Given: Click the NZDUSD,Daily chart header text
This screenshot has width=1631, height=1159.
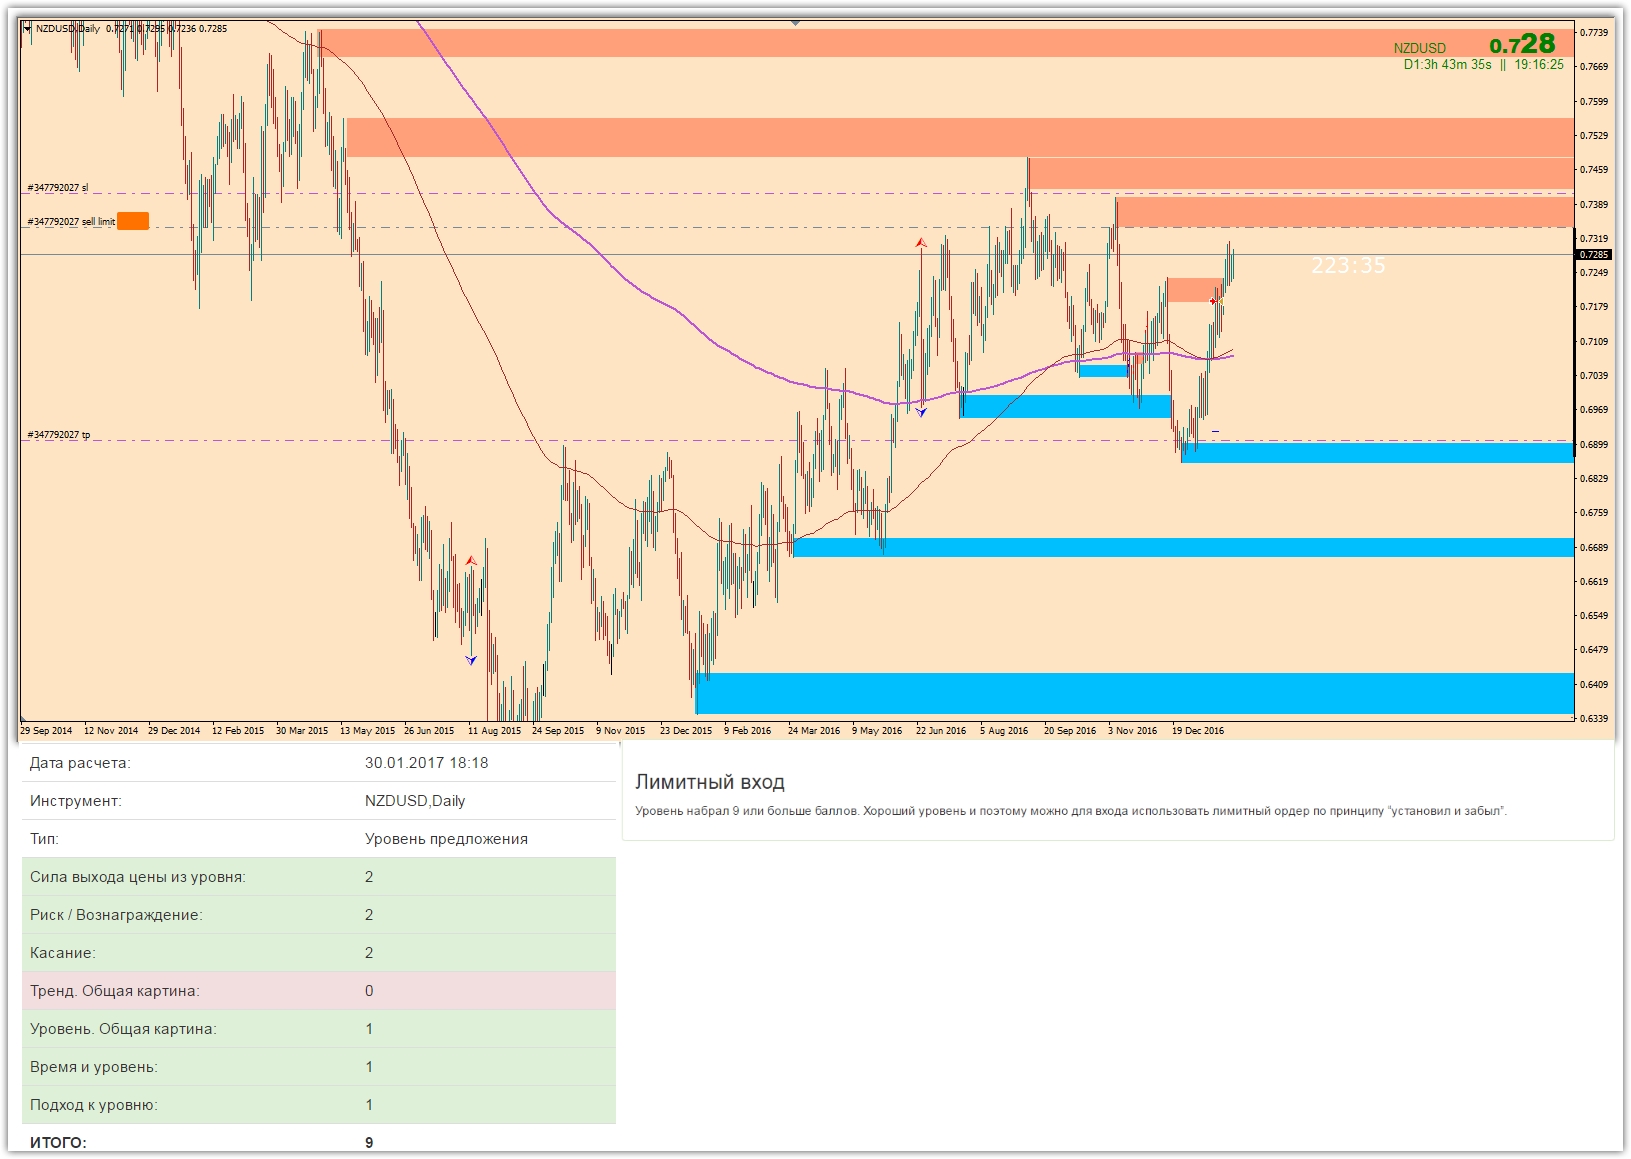Looking at the screenshot, I should [68, 29].
